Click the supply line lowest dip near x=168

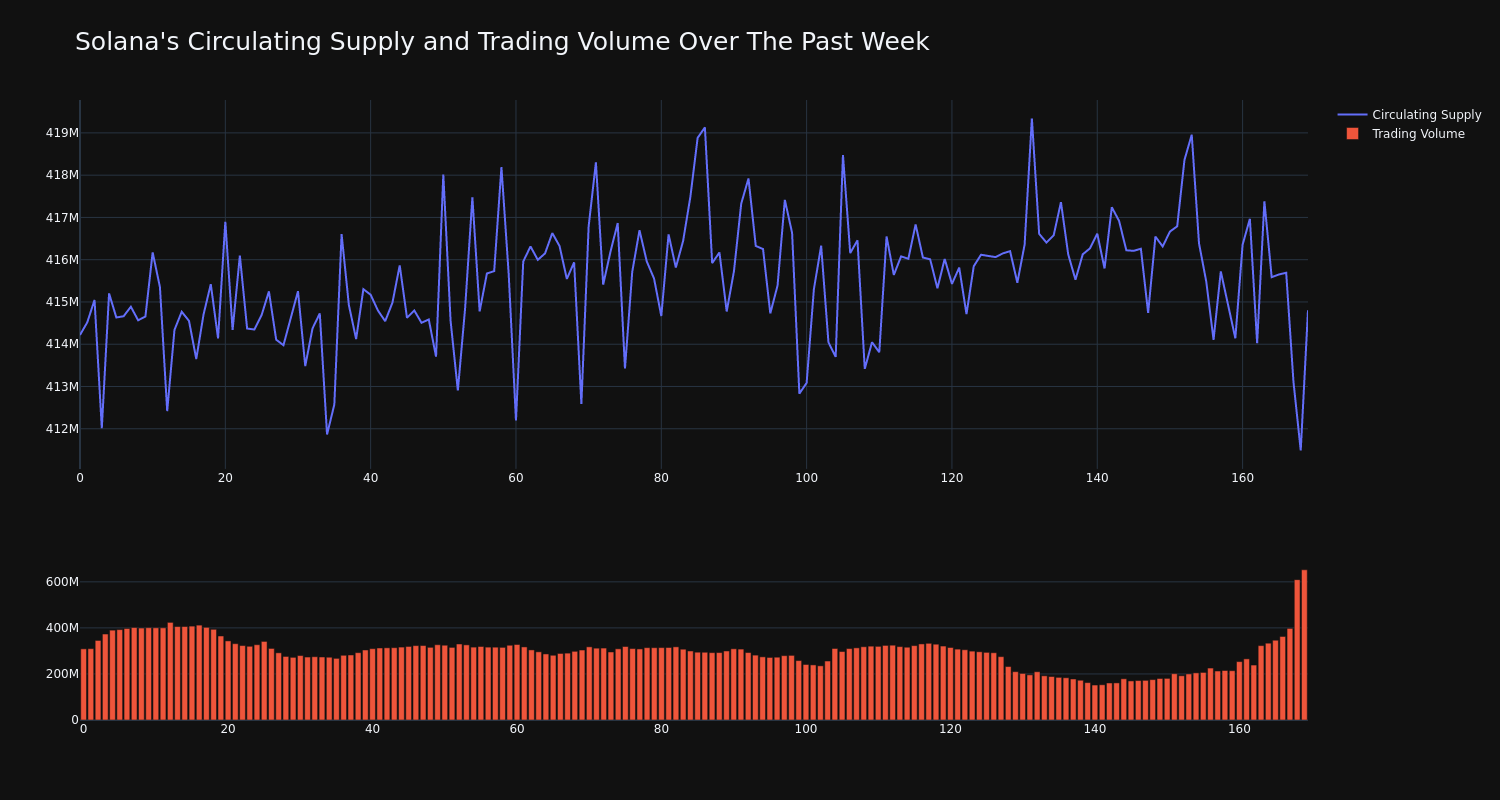[x=1300, y=450]
